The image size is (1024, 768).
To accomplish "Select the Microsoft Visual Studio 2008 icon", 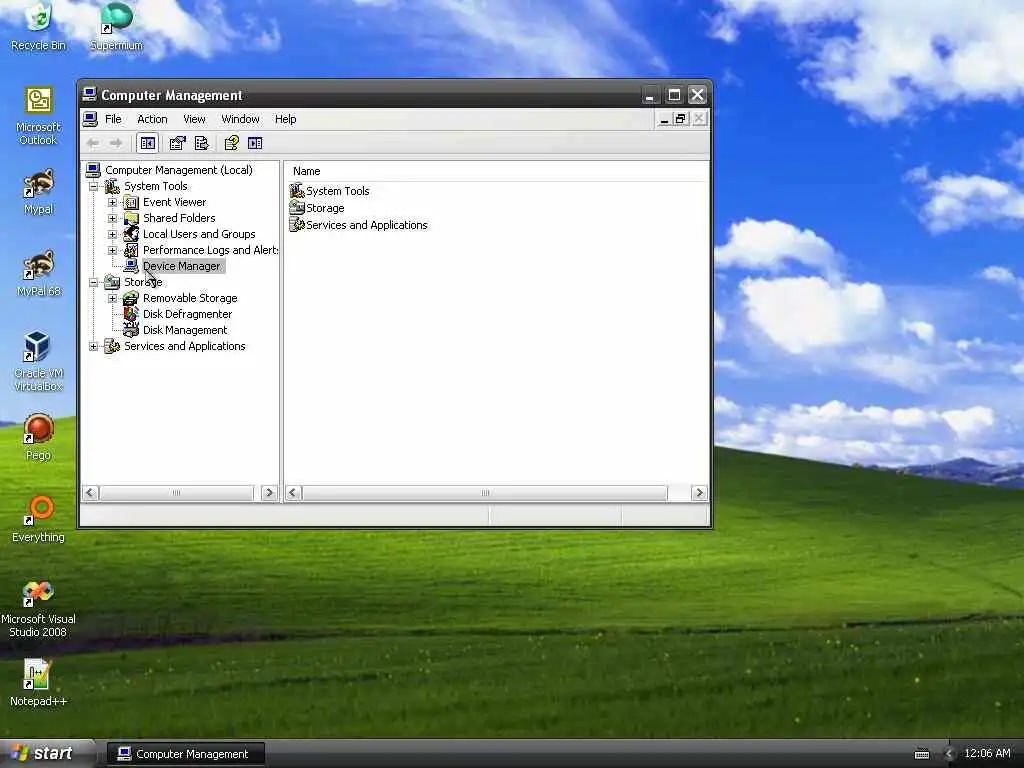I will click(39, 609).
